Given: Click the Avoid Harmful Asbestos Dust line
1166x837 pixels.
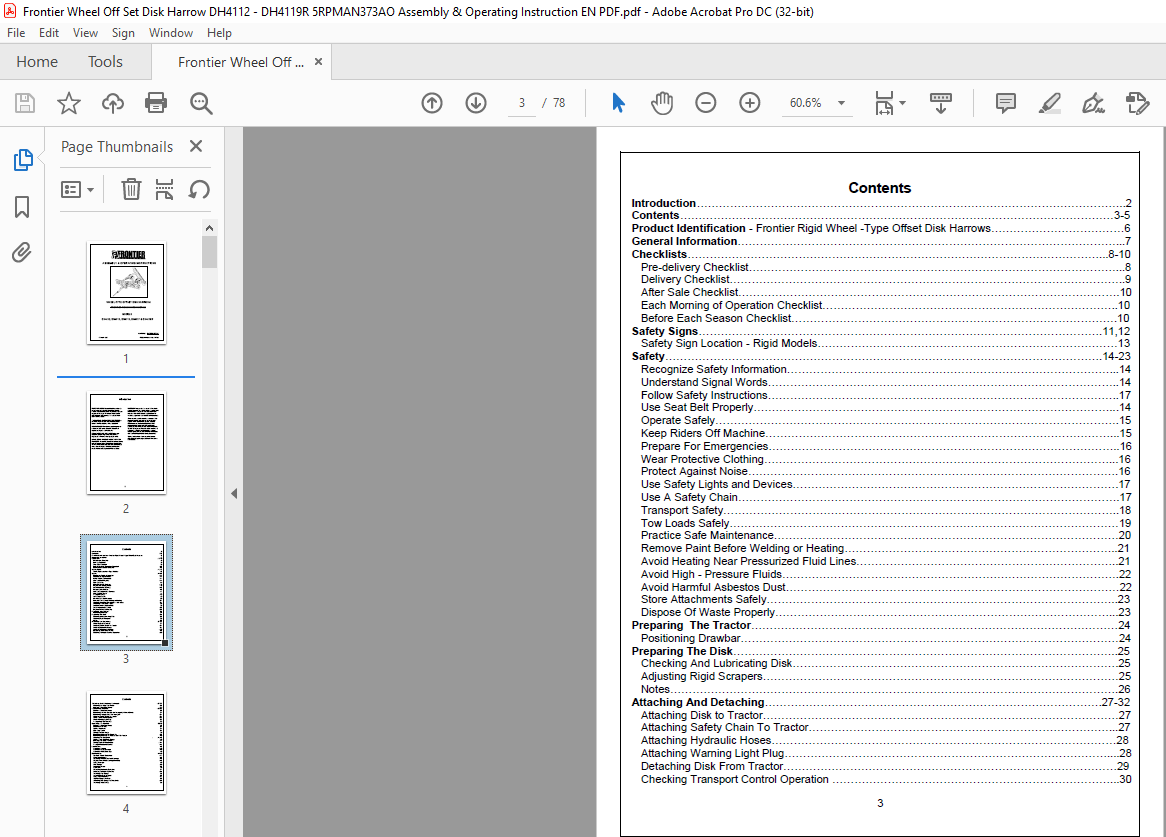Looking at the screenshot, I should pos(886,587).
